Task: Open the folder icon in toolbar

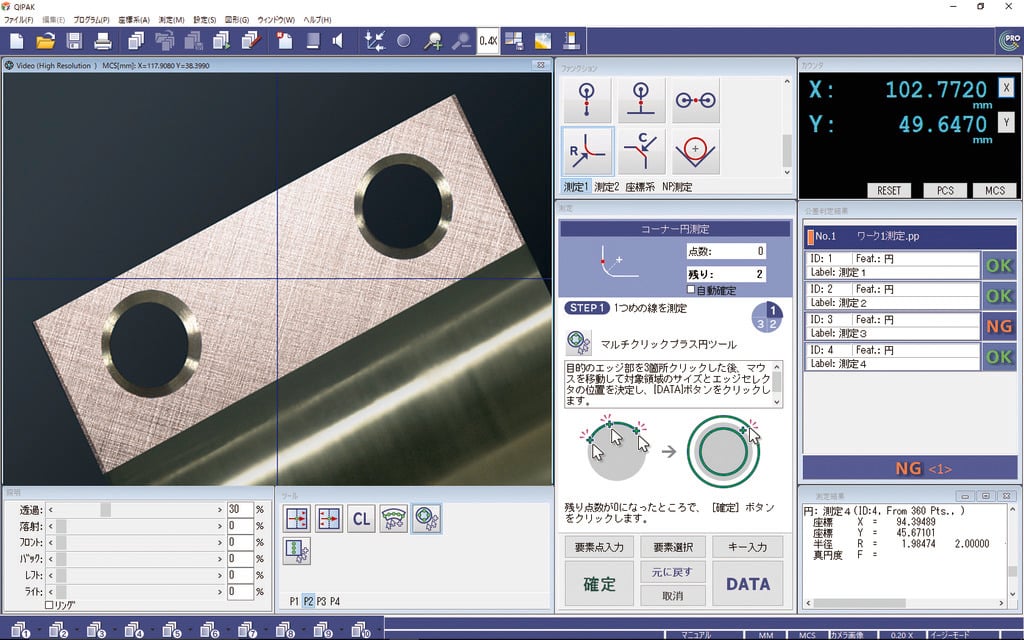Action: (x=46, y=41)
